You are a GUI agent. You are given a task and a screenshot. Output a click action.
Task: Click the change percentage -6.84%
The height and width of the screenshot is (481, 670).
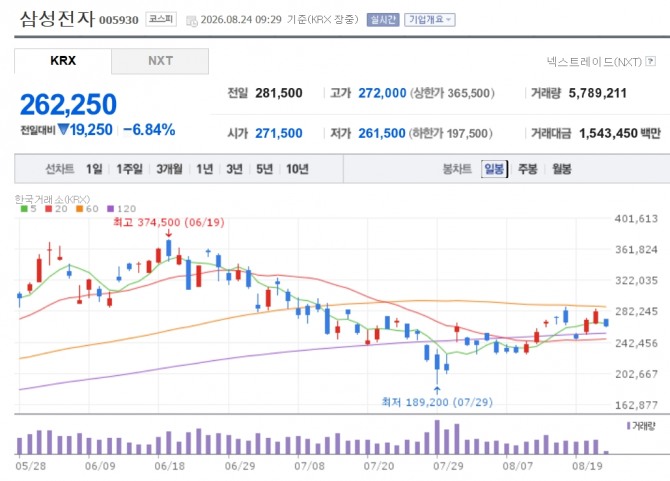(149, 130)
